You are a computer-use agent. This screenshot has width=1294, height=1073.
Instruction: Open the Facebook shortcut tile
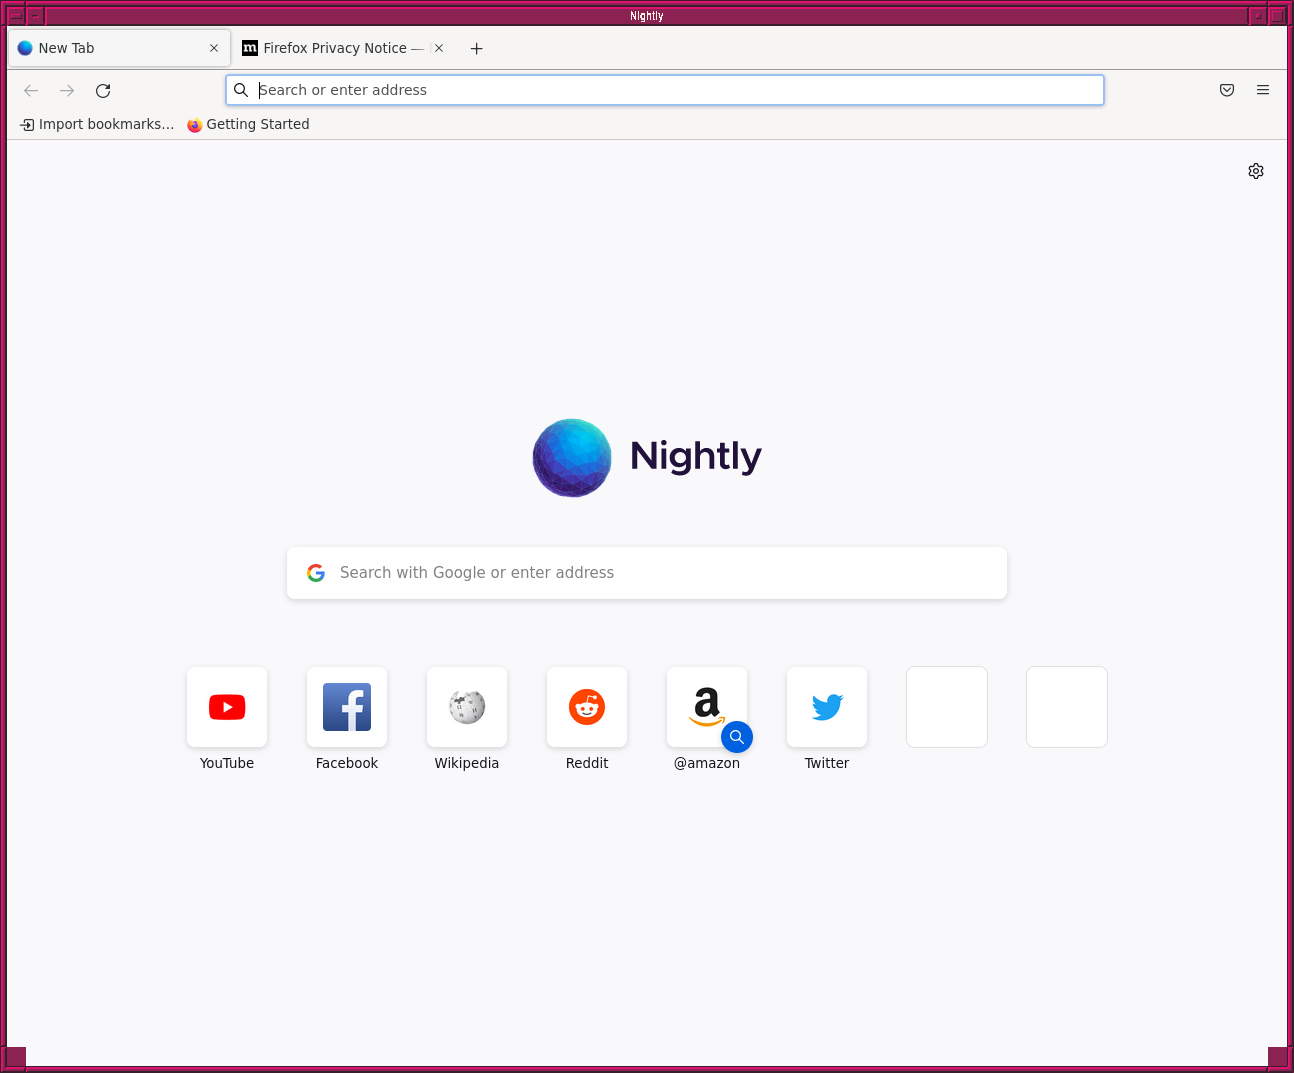(347, 707)
